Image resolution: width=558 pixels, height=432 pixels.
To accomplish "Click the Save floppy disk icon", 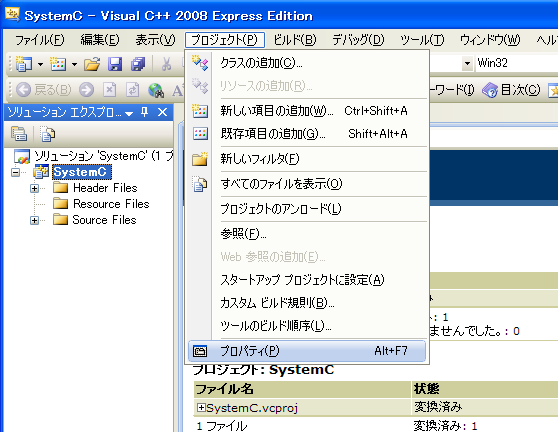I will tap(115, 64).
